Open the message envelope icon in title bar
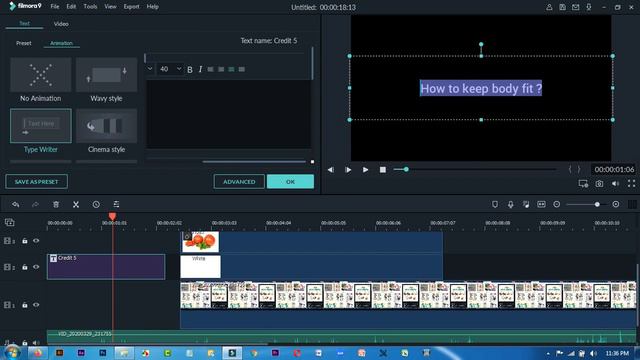The height and width of the screenshot is (360, 640). (576, 7)
